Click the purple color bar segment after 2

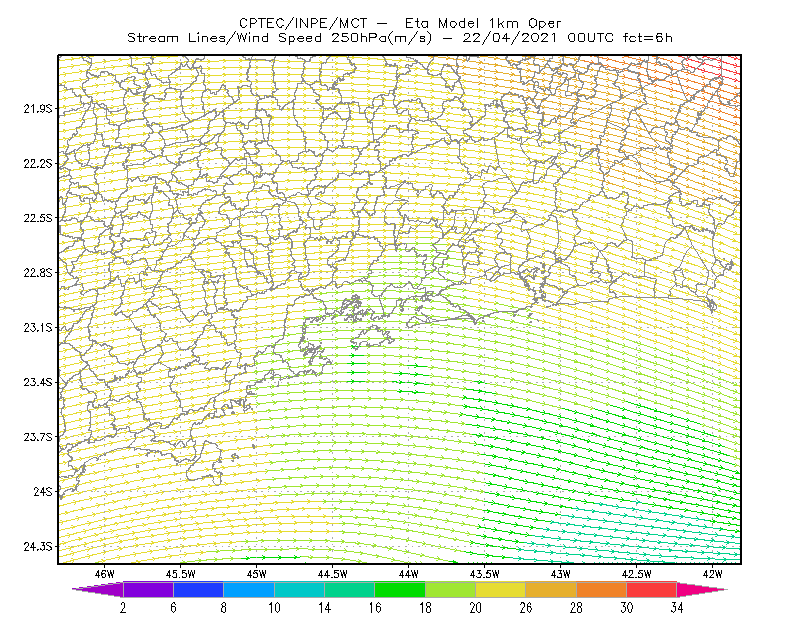click(x=148, y=589)
